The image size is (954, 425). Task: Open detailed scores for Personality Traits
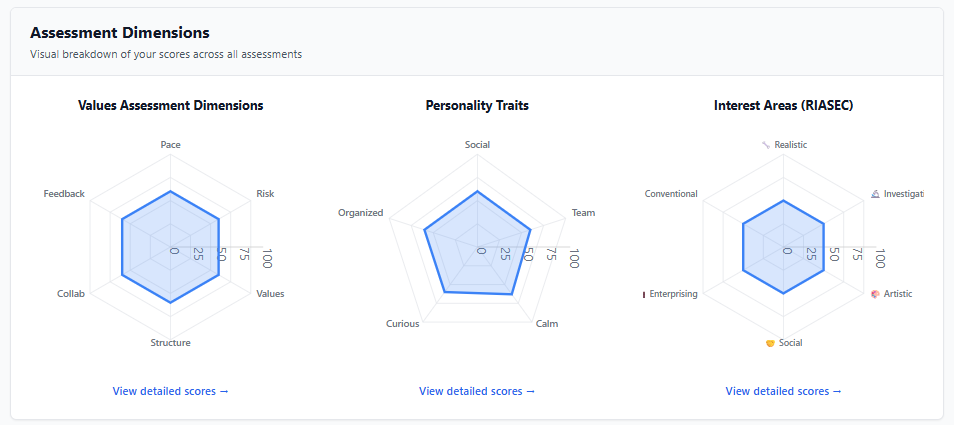[x=477, y=391]
